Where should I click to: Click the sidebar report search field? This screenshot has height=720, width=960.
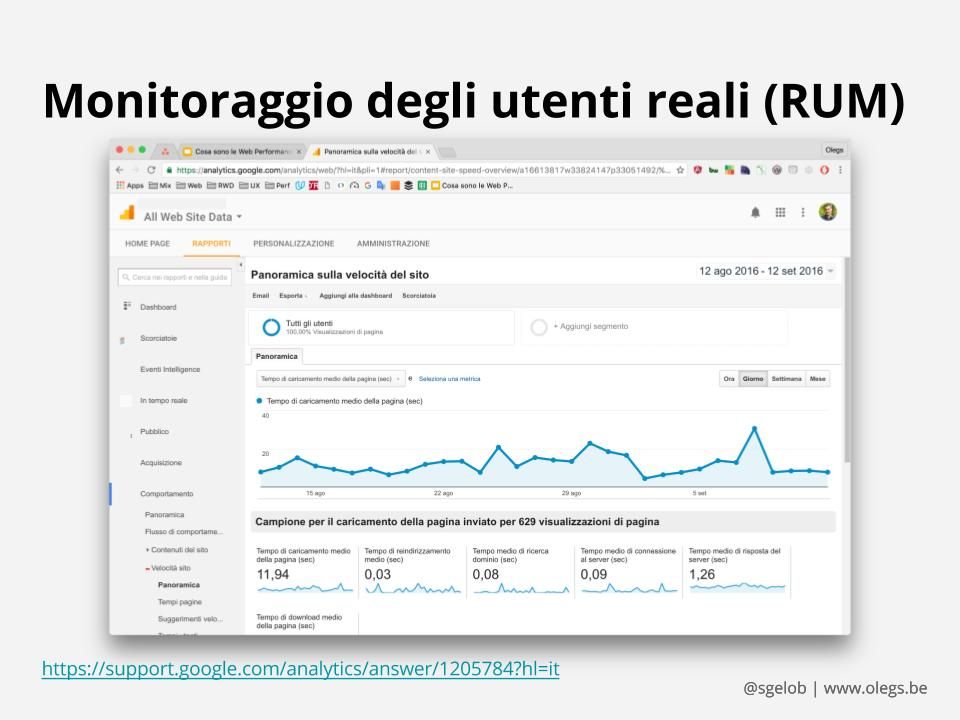click(x=175, y=277)
